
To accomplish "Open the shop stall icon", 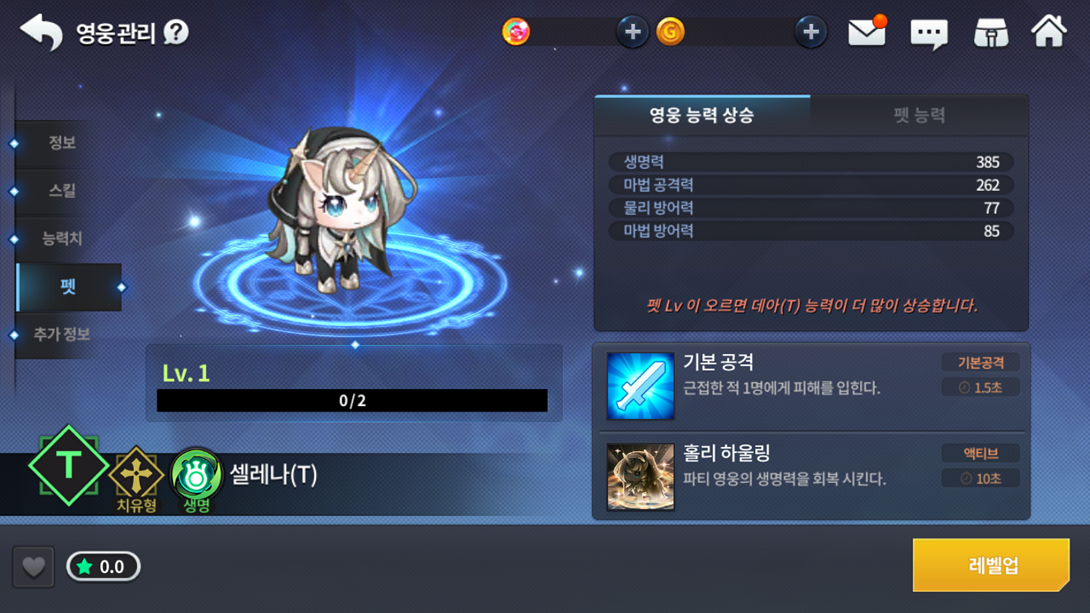I will pyautogui.click(x=991, y=33).
